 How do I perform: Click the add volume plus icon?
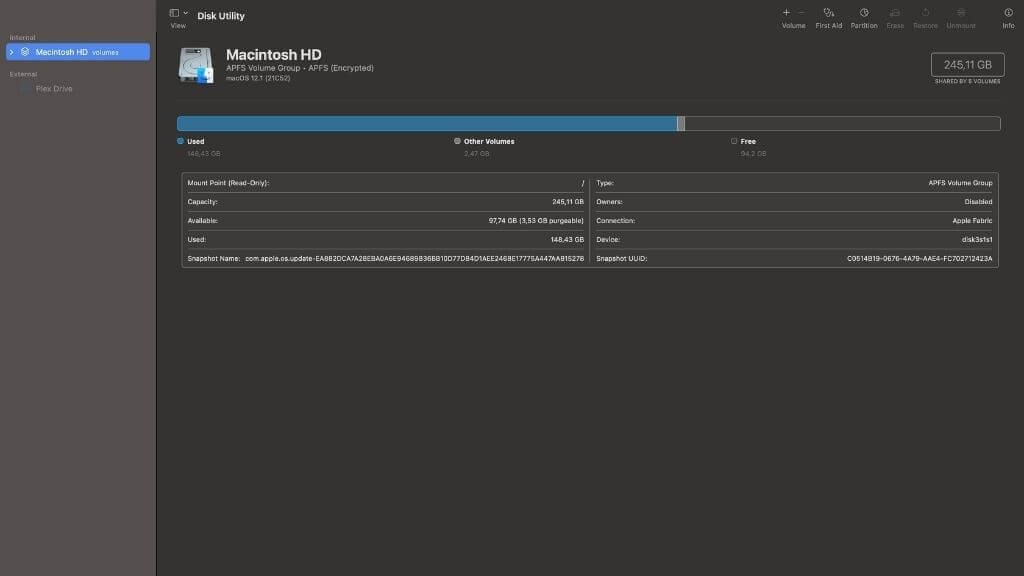[786, 13]
